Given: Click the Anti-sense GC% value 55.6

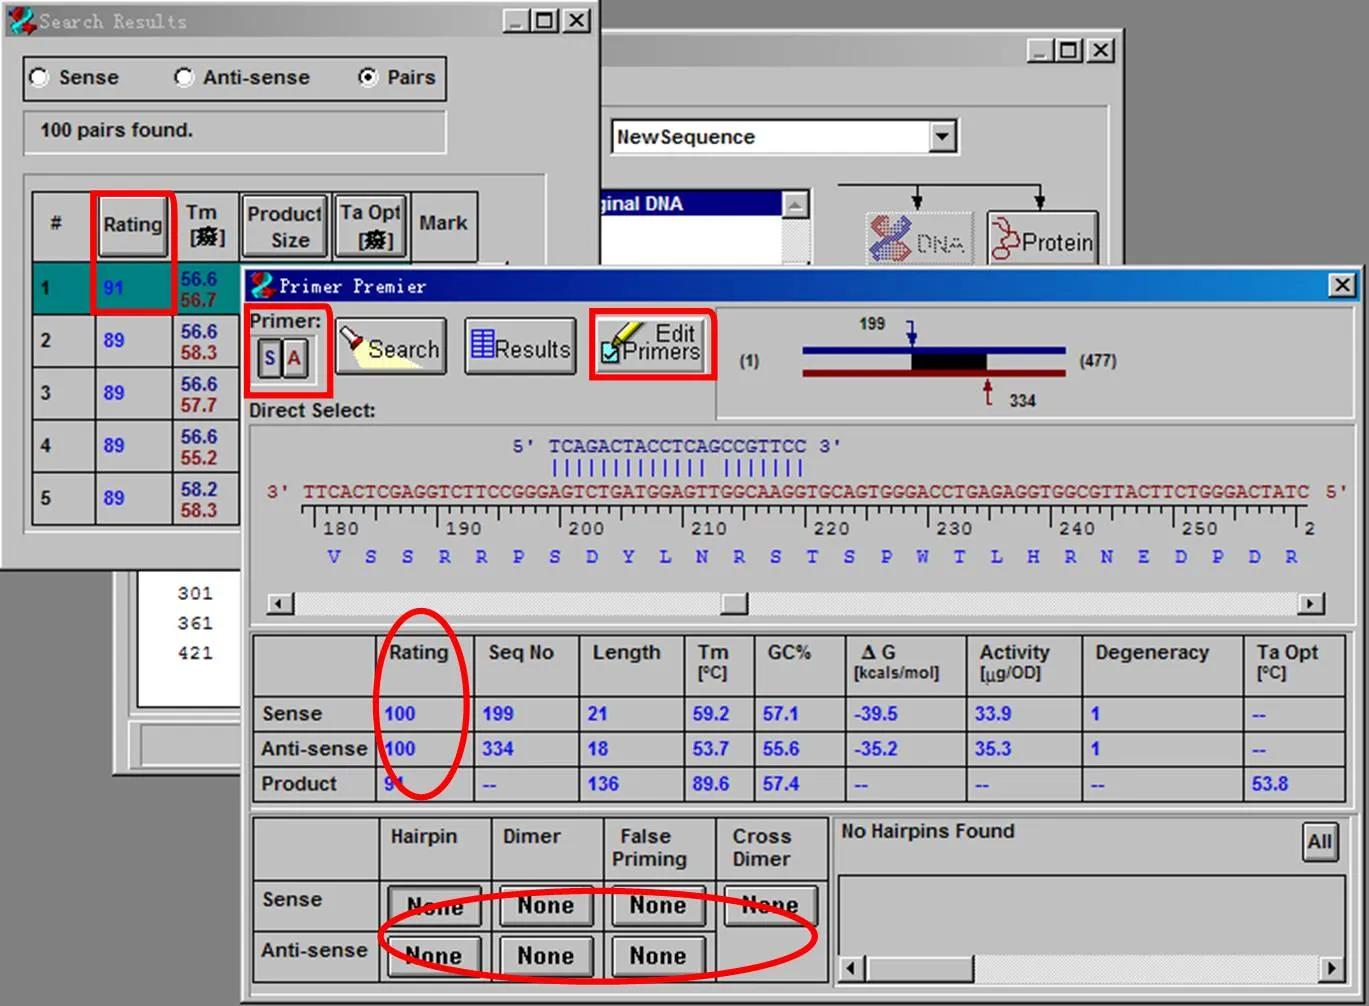Looking at the screenshot, I should (781, 749).
